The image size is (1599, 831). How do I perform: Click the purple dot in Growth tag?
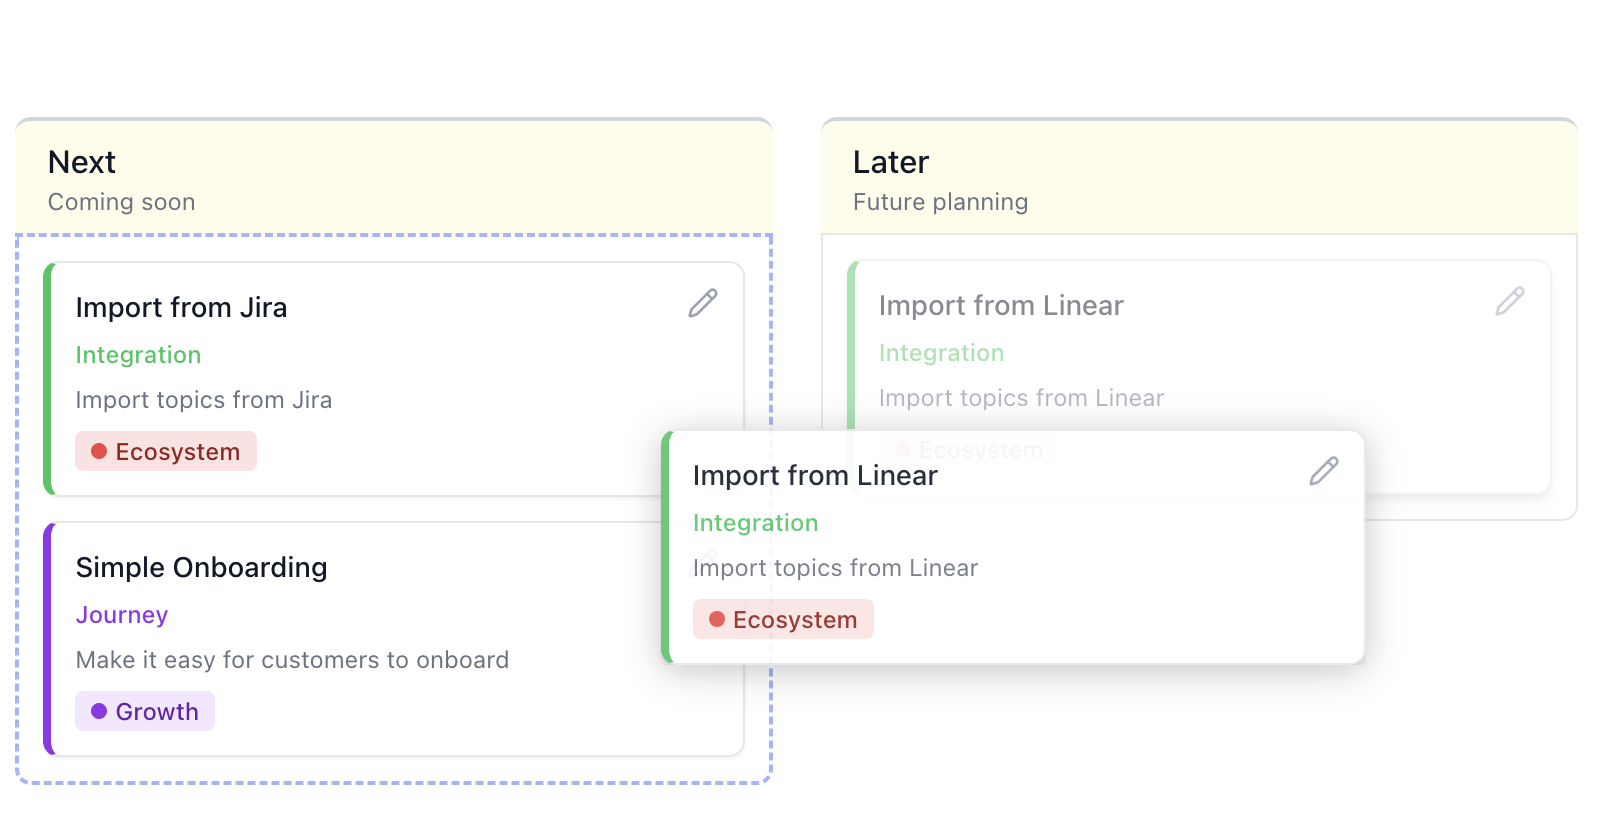click(99, 711)
